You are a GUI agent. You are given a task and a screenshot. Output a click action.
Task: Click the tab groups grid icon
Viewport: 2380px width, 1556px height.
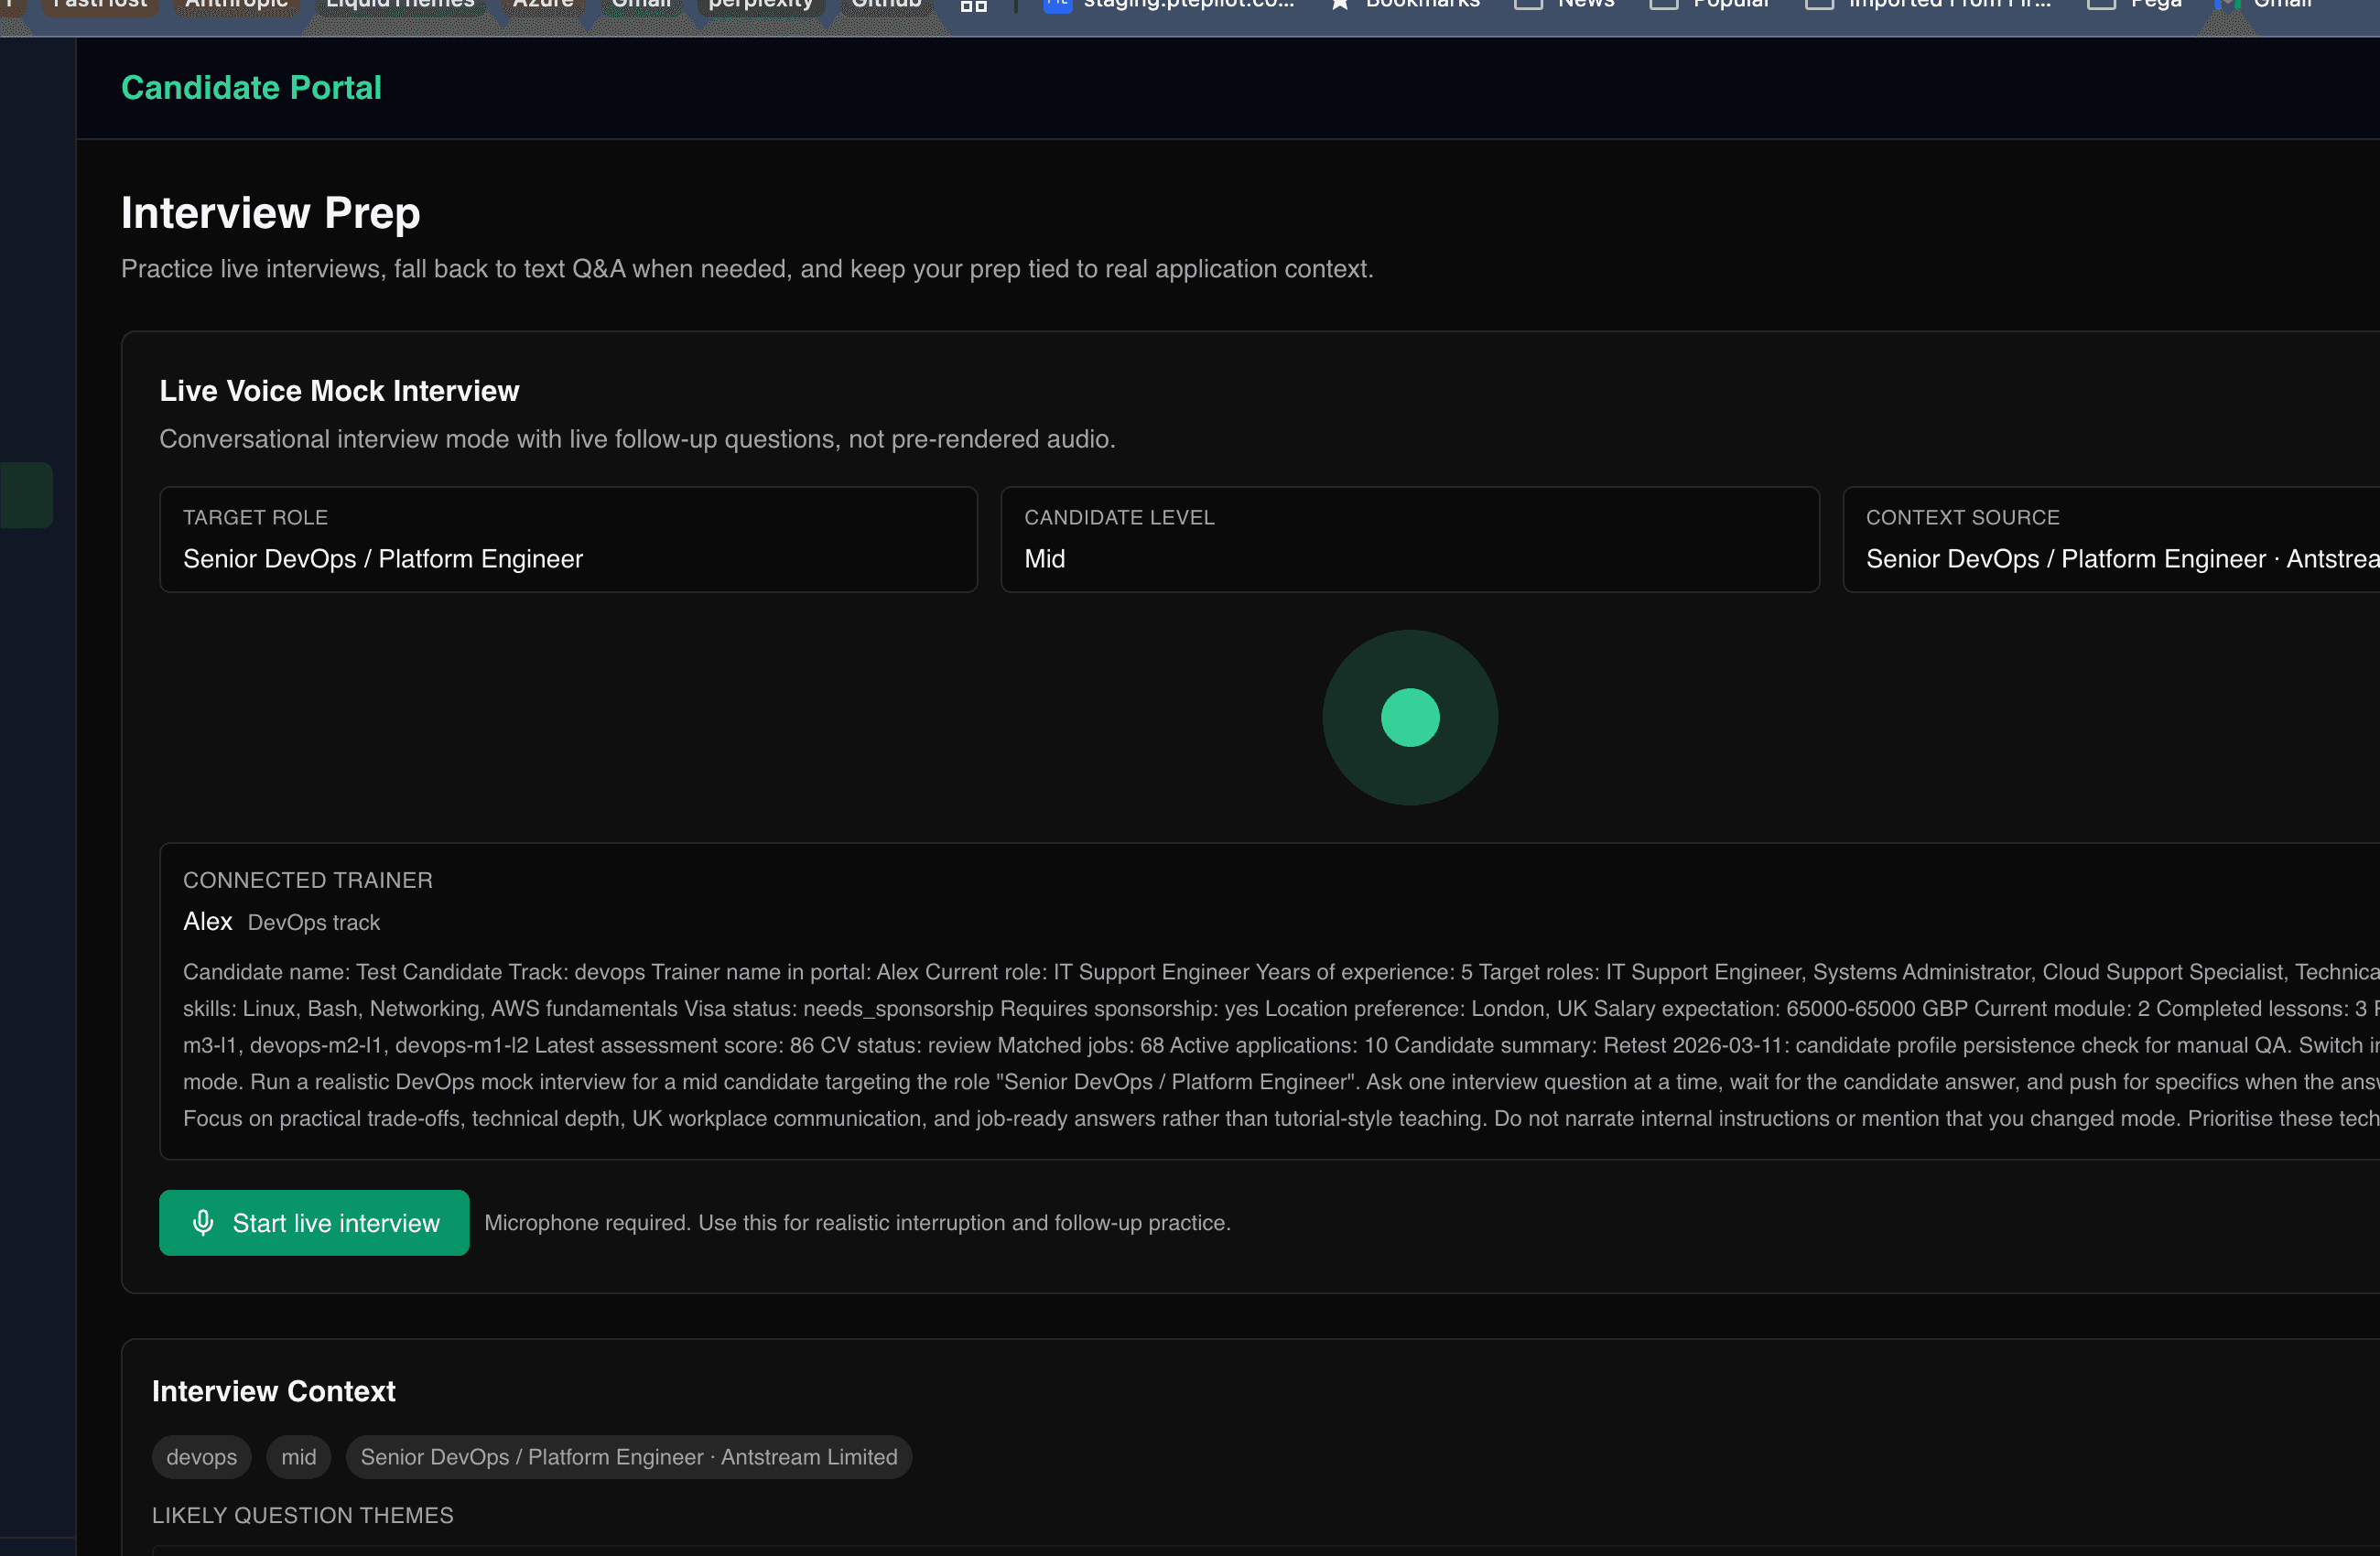click(x=972, y=5)
